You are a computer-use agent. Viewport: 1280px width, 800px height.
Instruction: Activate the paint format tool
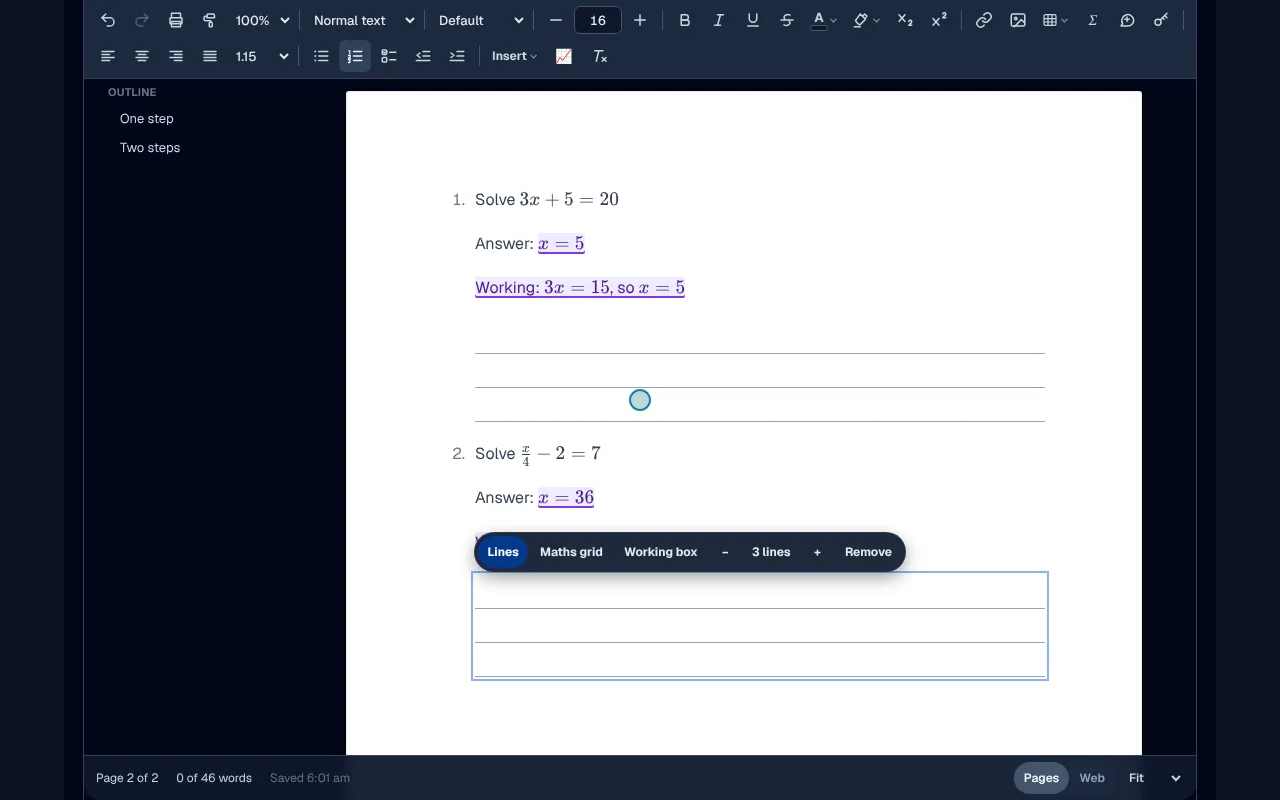coord(210,20)
